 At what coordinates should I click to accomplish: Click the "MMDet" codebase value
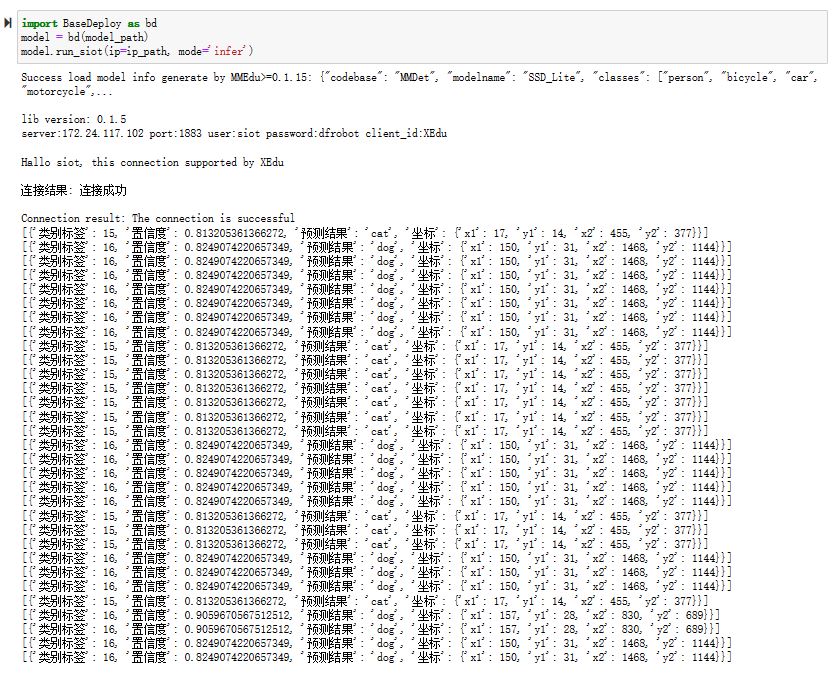point(415,77)
